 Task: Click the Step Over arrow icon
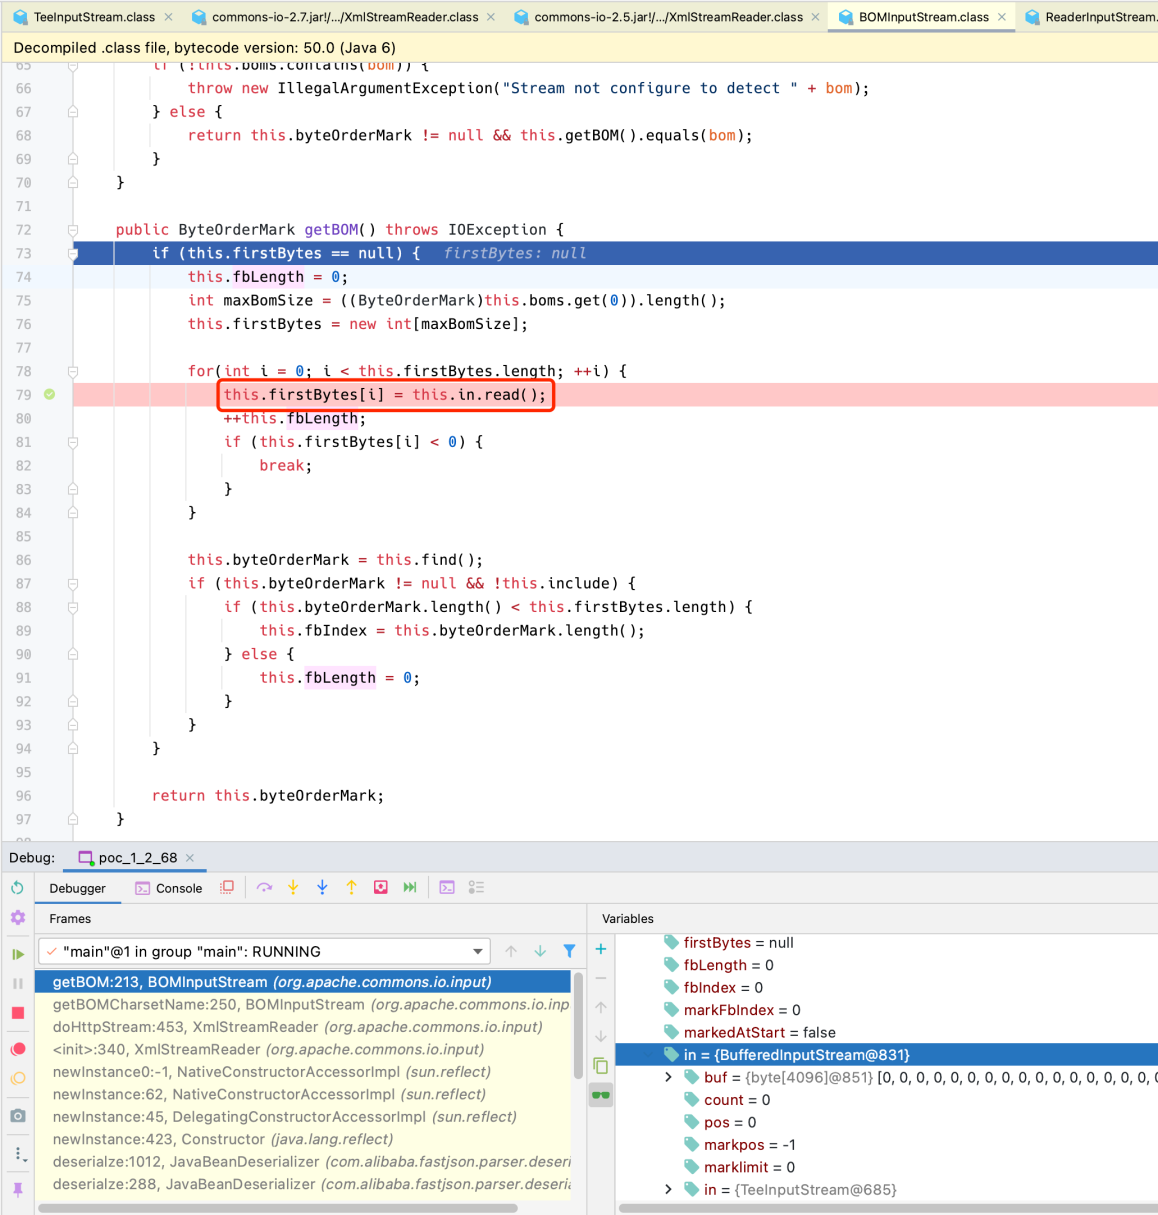click(x=264, y=887)
